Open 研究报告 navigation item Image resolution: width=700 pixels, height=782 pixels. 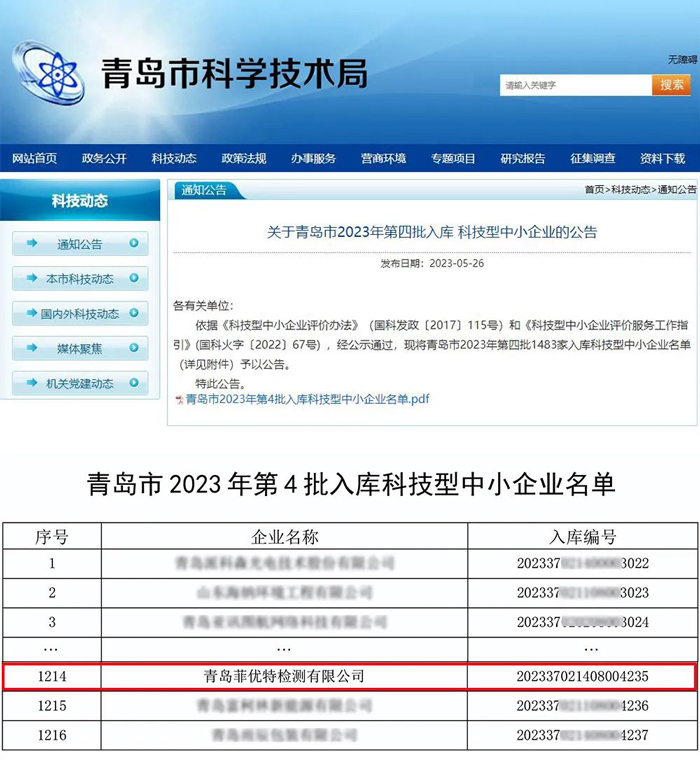click(523, 159)
